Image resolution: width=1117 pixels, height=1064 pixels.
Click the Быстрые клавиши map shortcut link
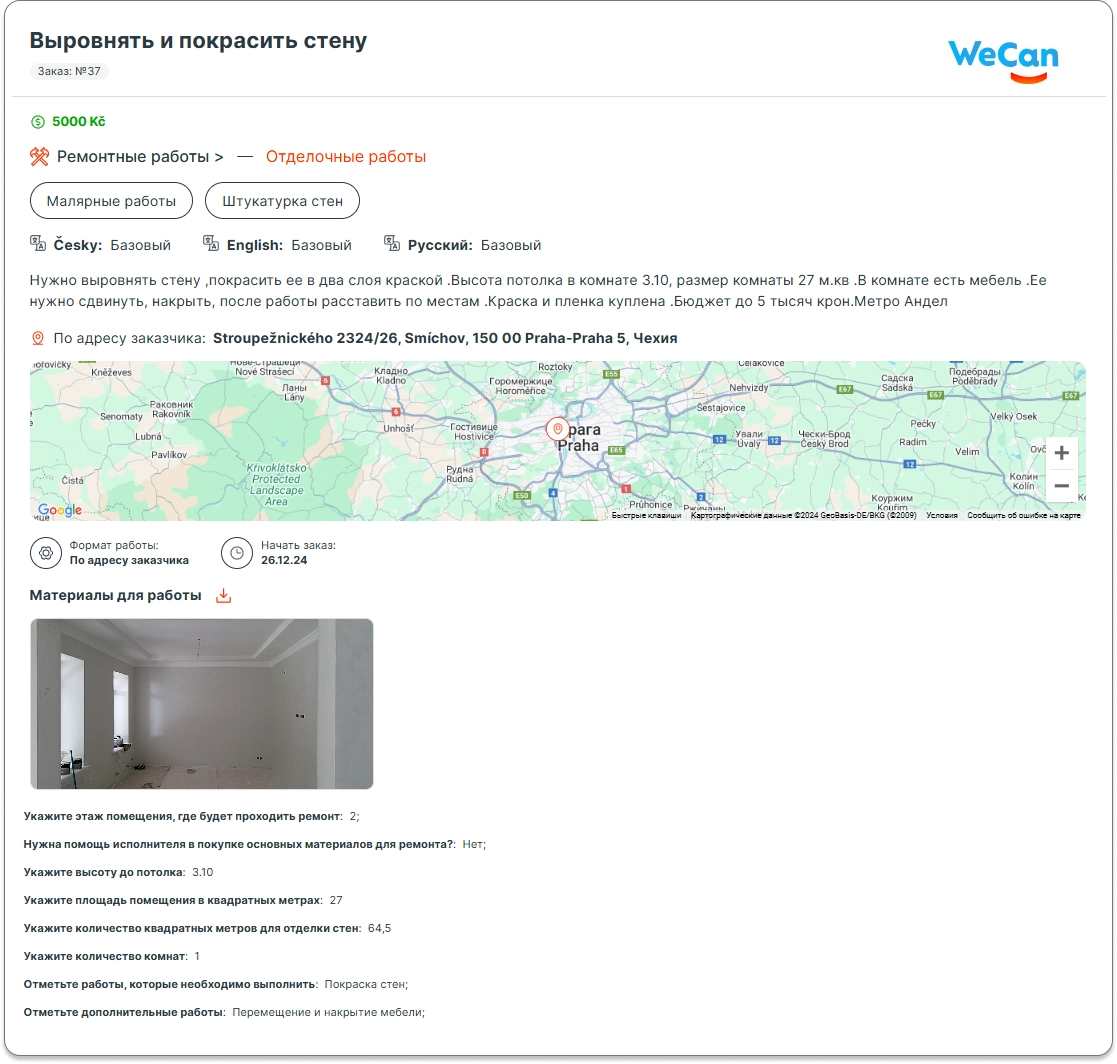pyautogui.click(x=646, y=515)
